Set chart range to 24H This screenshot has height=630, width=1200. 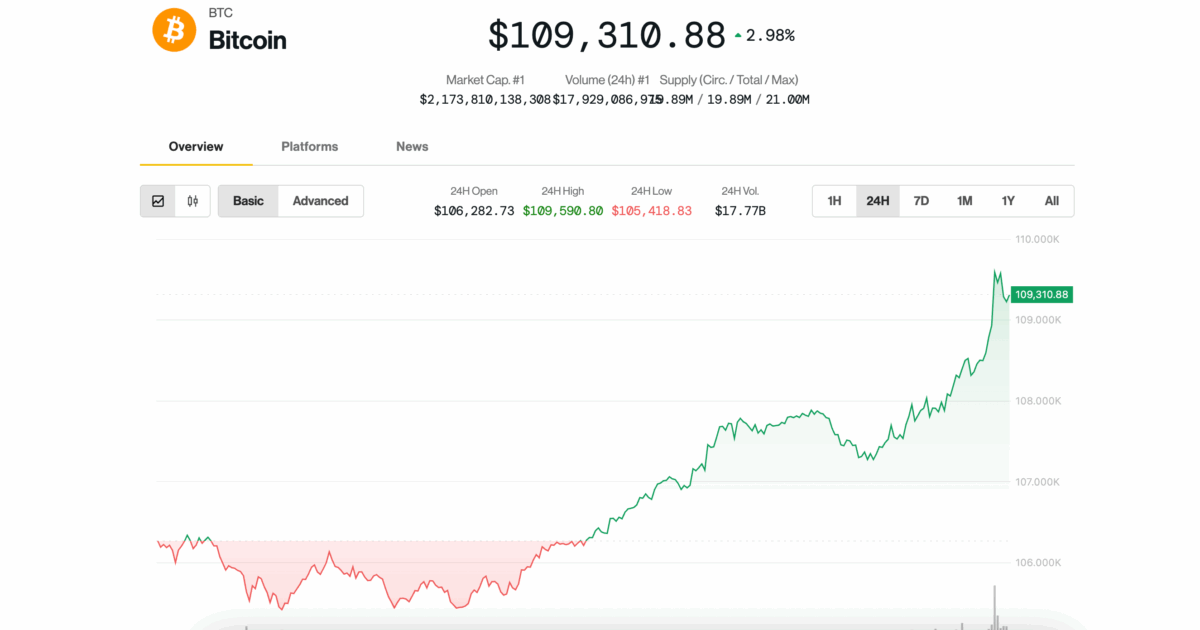pos(878,201)
